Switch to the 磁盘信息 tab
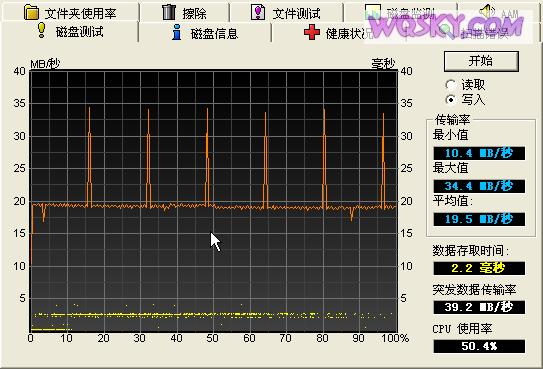This screenshot has width=543, height=369. point(204,33)
